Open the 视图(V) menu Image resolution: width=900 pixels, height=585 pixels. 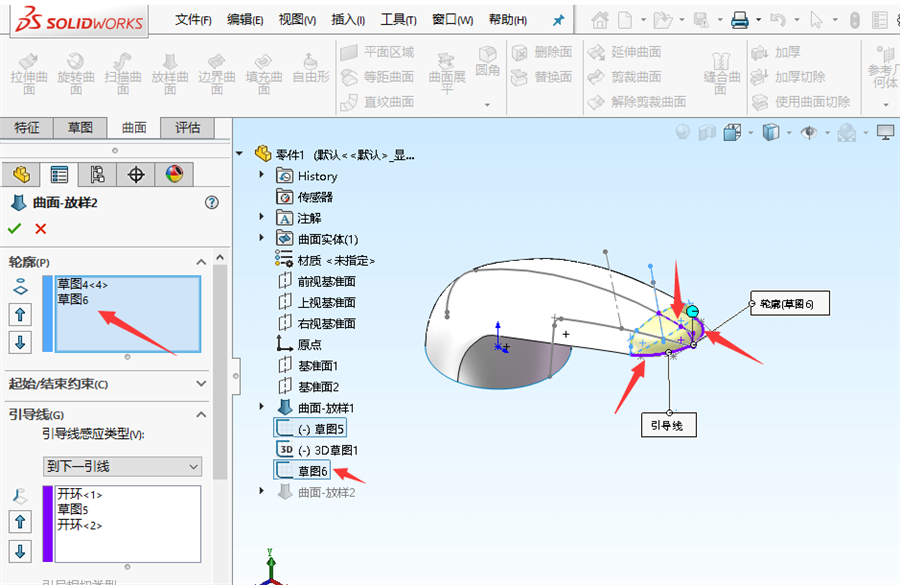click(x=297, y=20)
